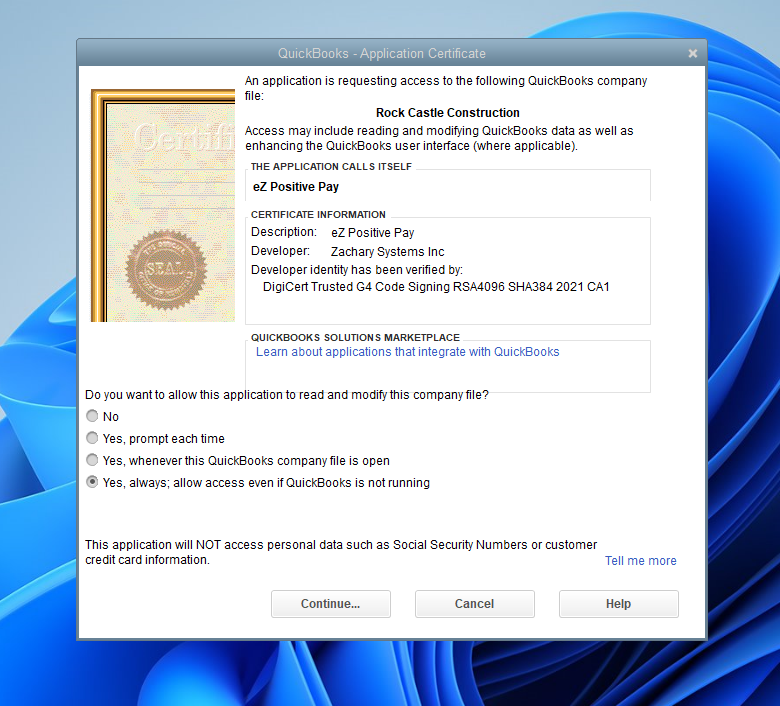This screenshot has height=706, width=780.
Task: Click the developer name Zachary Systems Inc
Action: click(x=387, y=252)
